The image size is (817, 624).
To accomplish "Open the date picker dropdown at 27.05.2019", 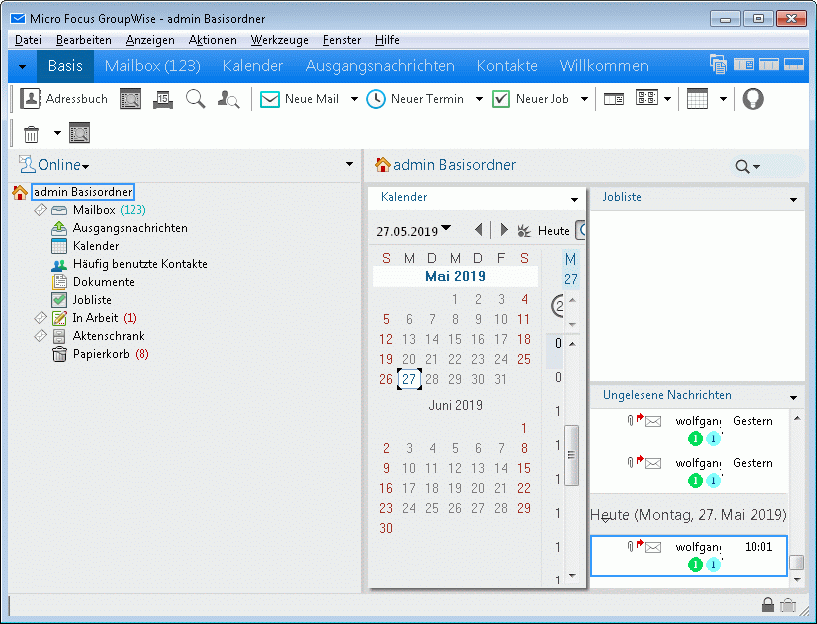I will pyautogui.click(x=445, y=228).
